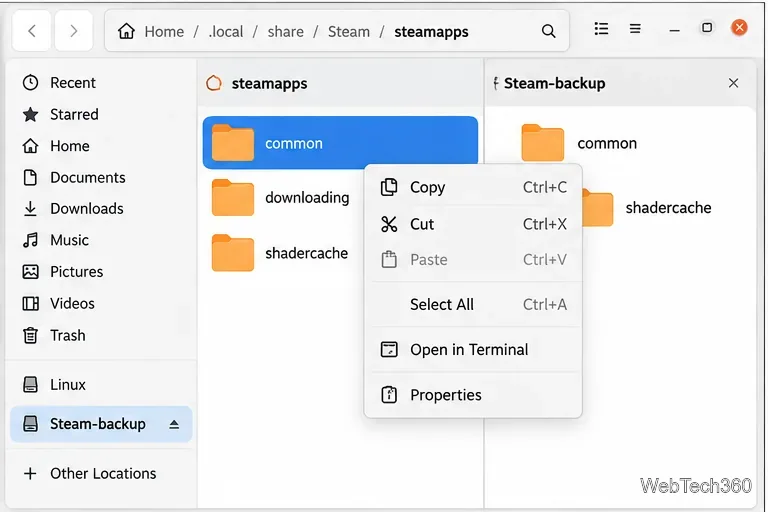Screen dimensions: 768x512
Task: Close the Steam-backup pane
Action: pos(733,83)
